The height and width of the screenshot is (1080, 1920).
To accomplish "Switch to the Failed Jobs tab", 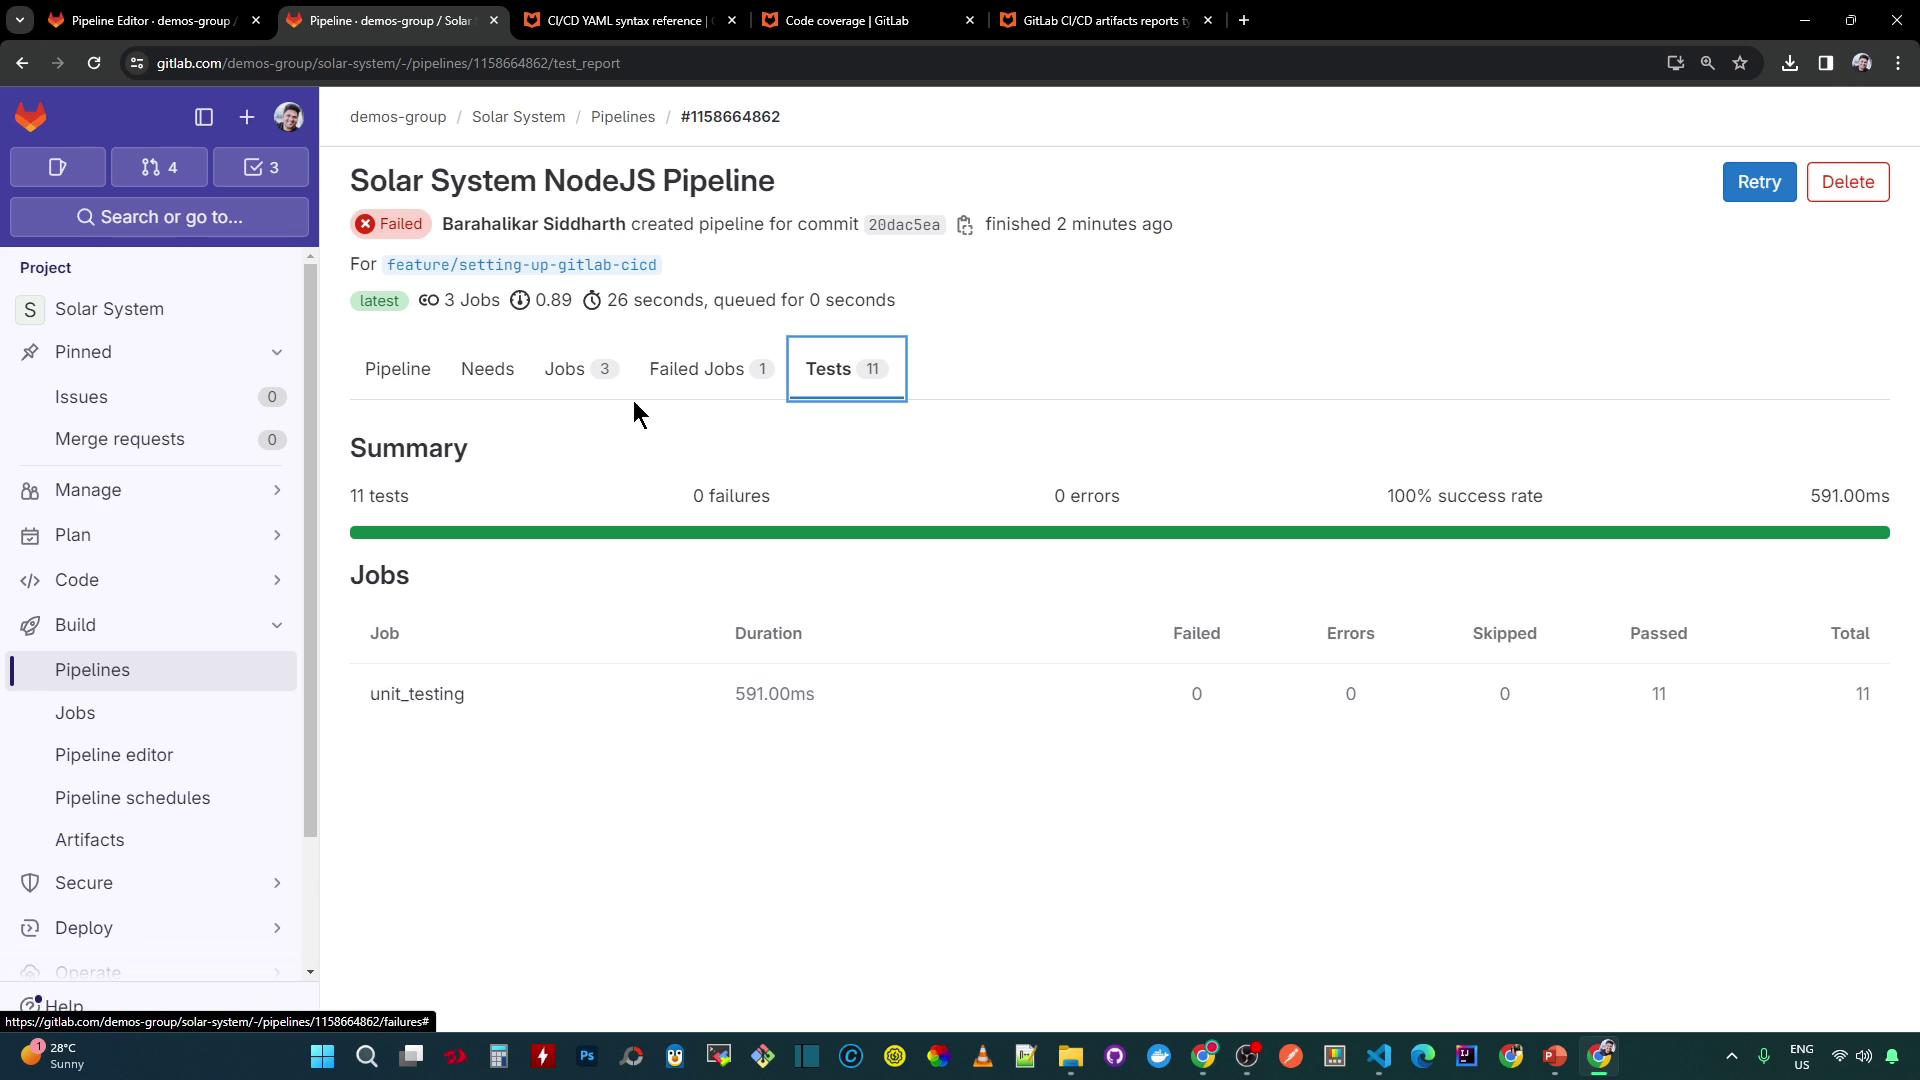I will pyautogui.click(x=710, y=369).
